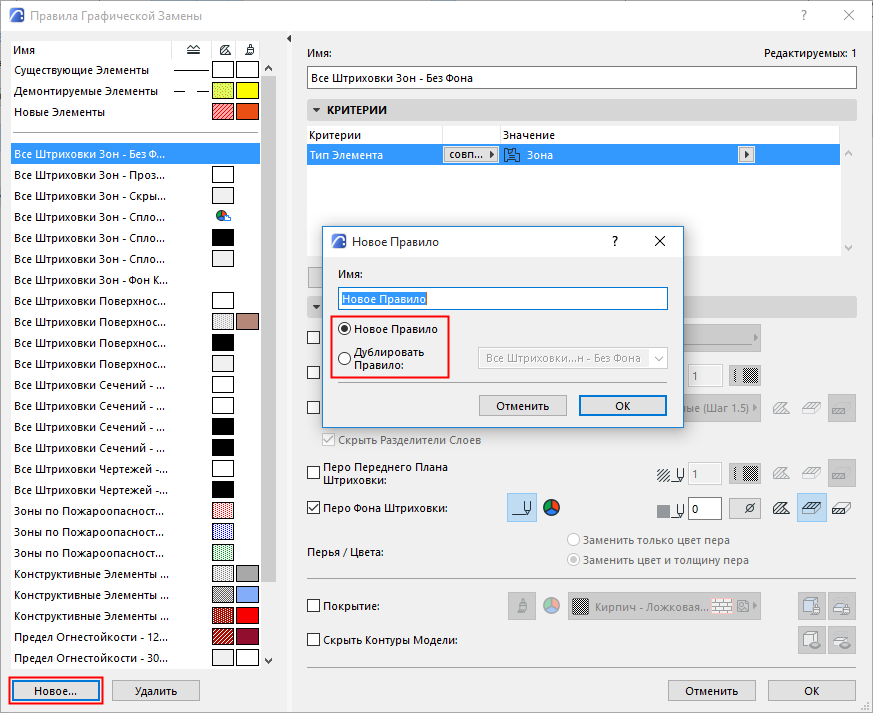Click color wheel icon in rule list row

pos(223,216)
